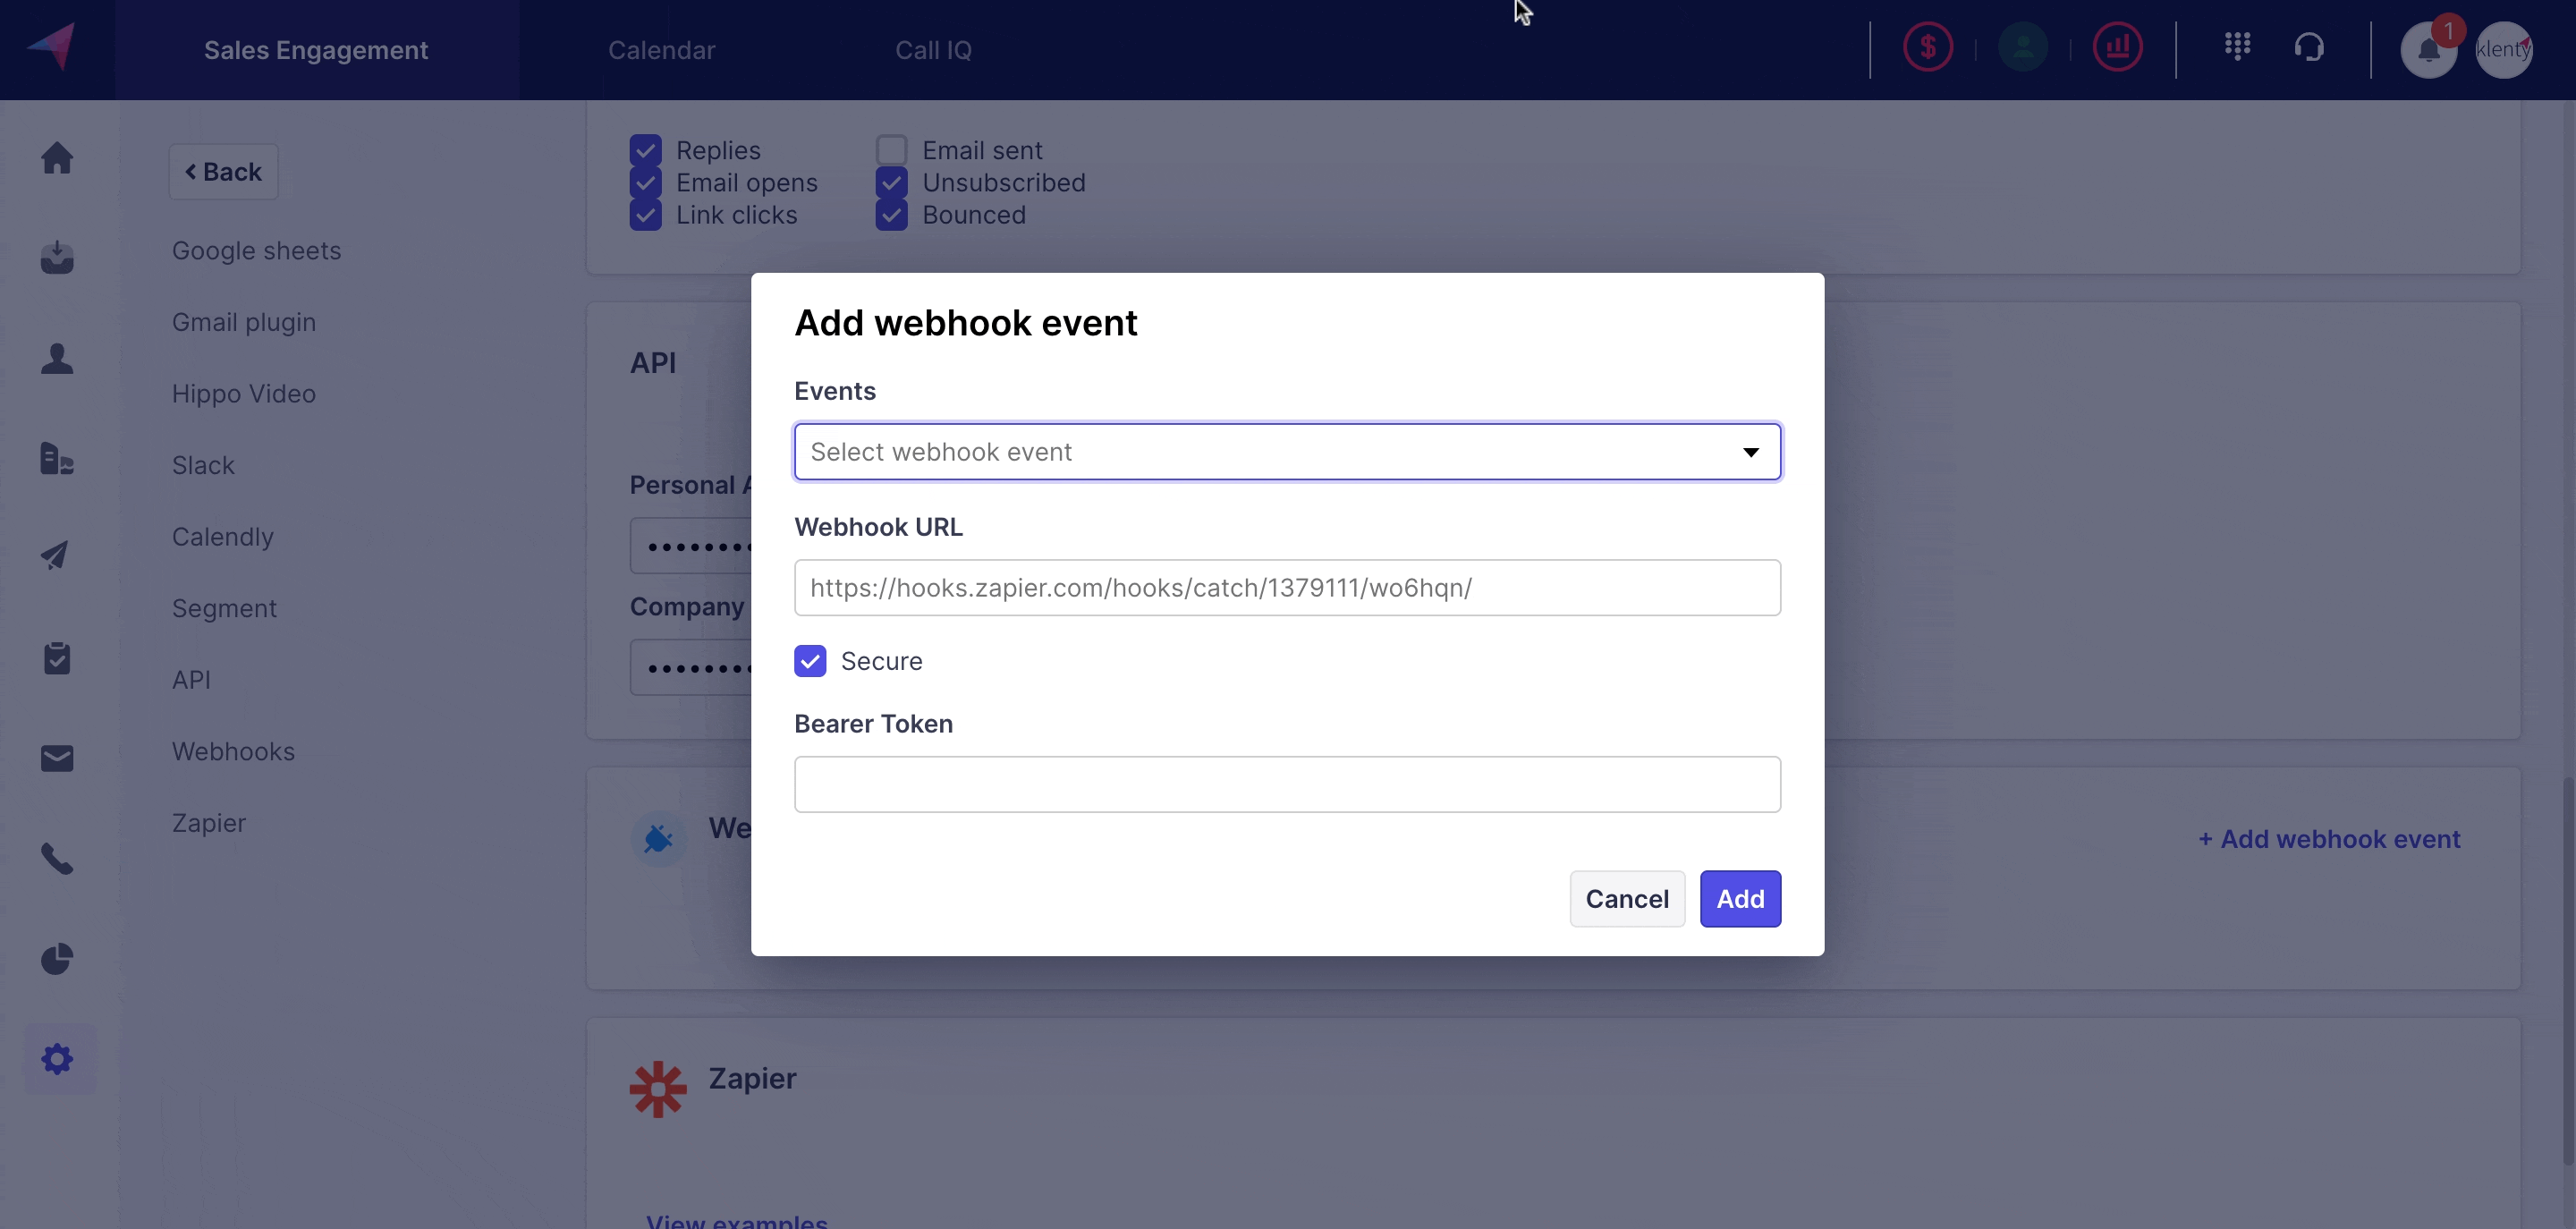Click the Add button in dialog
2576x1229 pixels.
pyautogui.click(x=1739, y=899)
